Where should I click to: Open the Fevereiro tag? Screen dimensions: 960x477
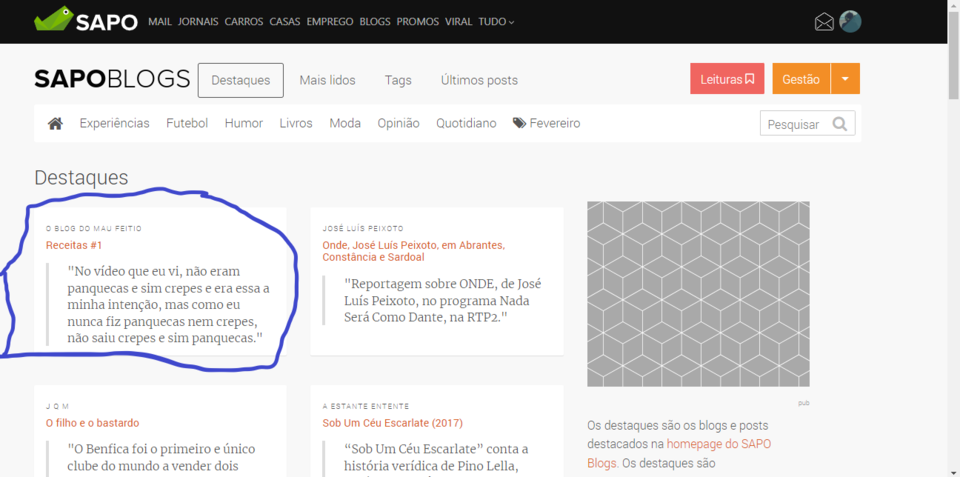(x=547, y=124)
